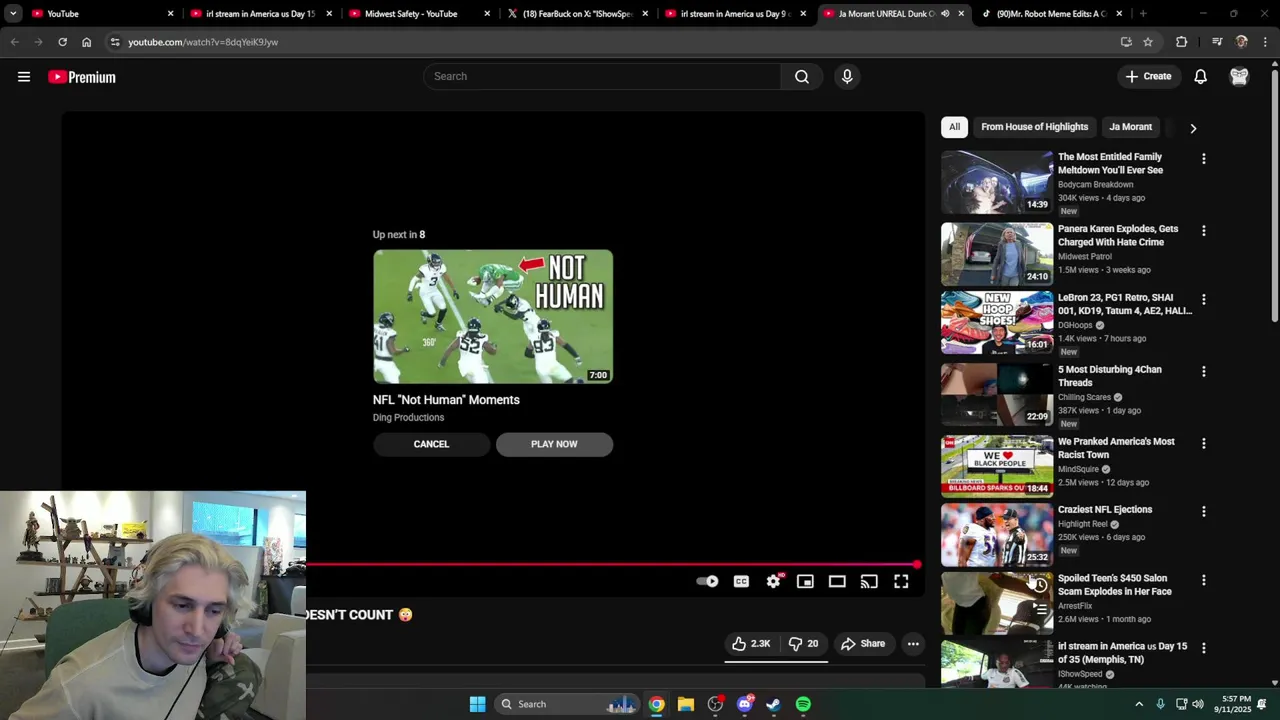Viewport: 1280px width, 720px height.
Task: Toggle closed captions in the player
Action: point(741,582)
